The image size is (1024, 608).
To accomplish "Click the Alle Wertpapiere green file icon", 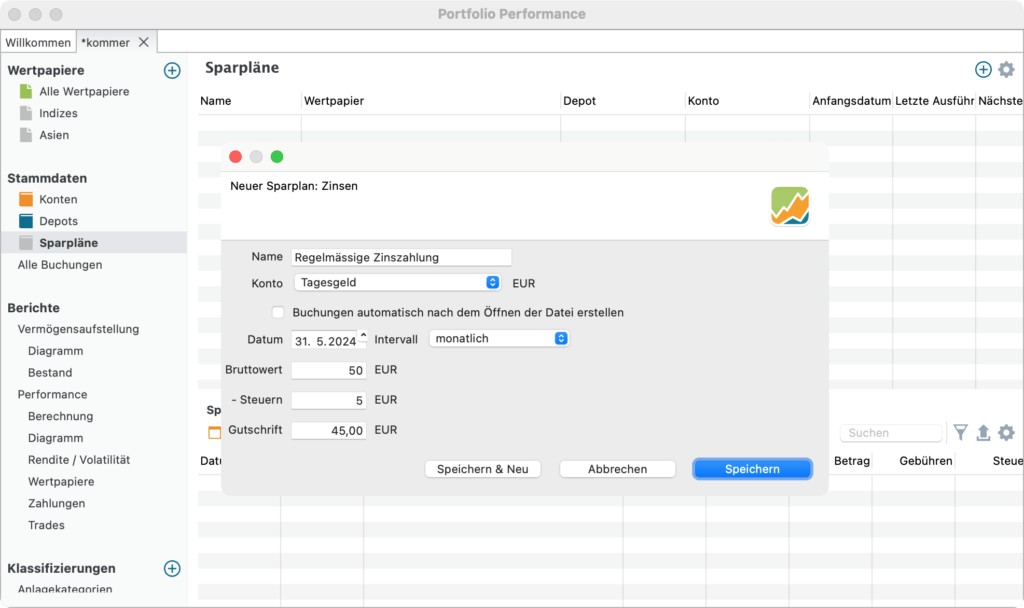I will (26, 91).
